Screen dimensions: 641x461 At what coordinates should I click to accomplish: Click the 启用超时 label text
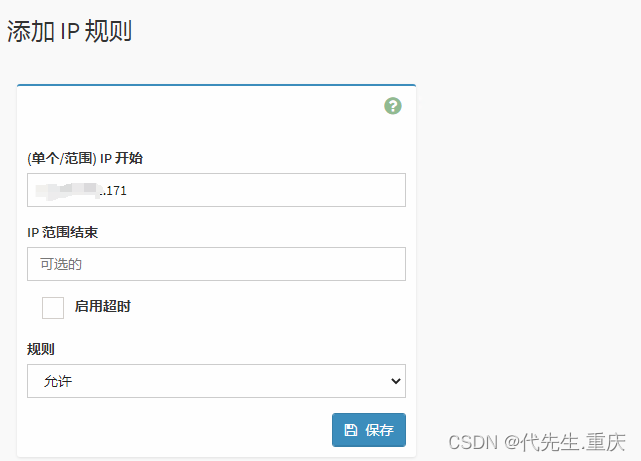pyautogui.click(x=102, y=307)
